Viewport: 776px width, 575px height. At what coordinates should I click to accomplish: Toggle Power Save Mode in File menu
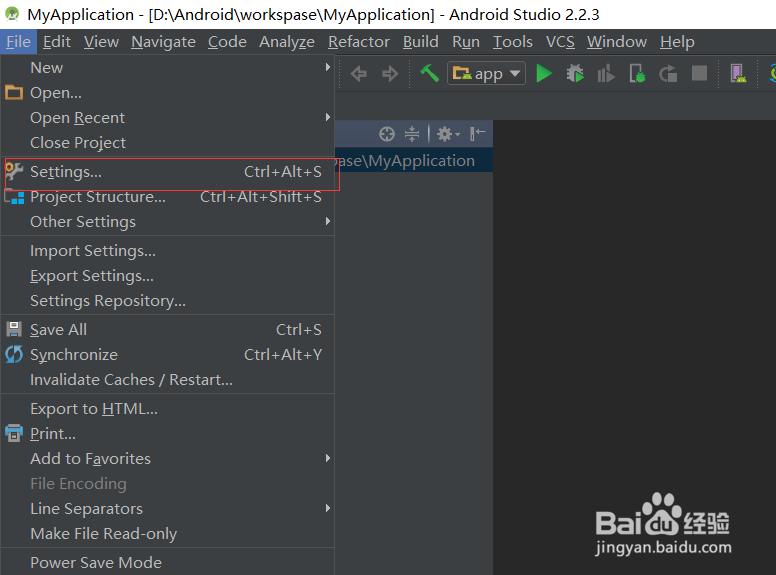pos(167,562)
